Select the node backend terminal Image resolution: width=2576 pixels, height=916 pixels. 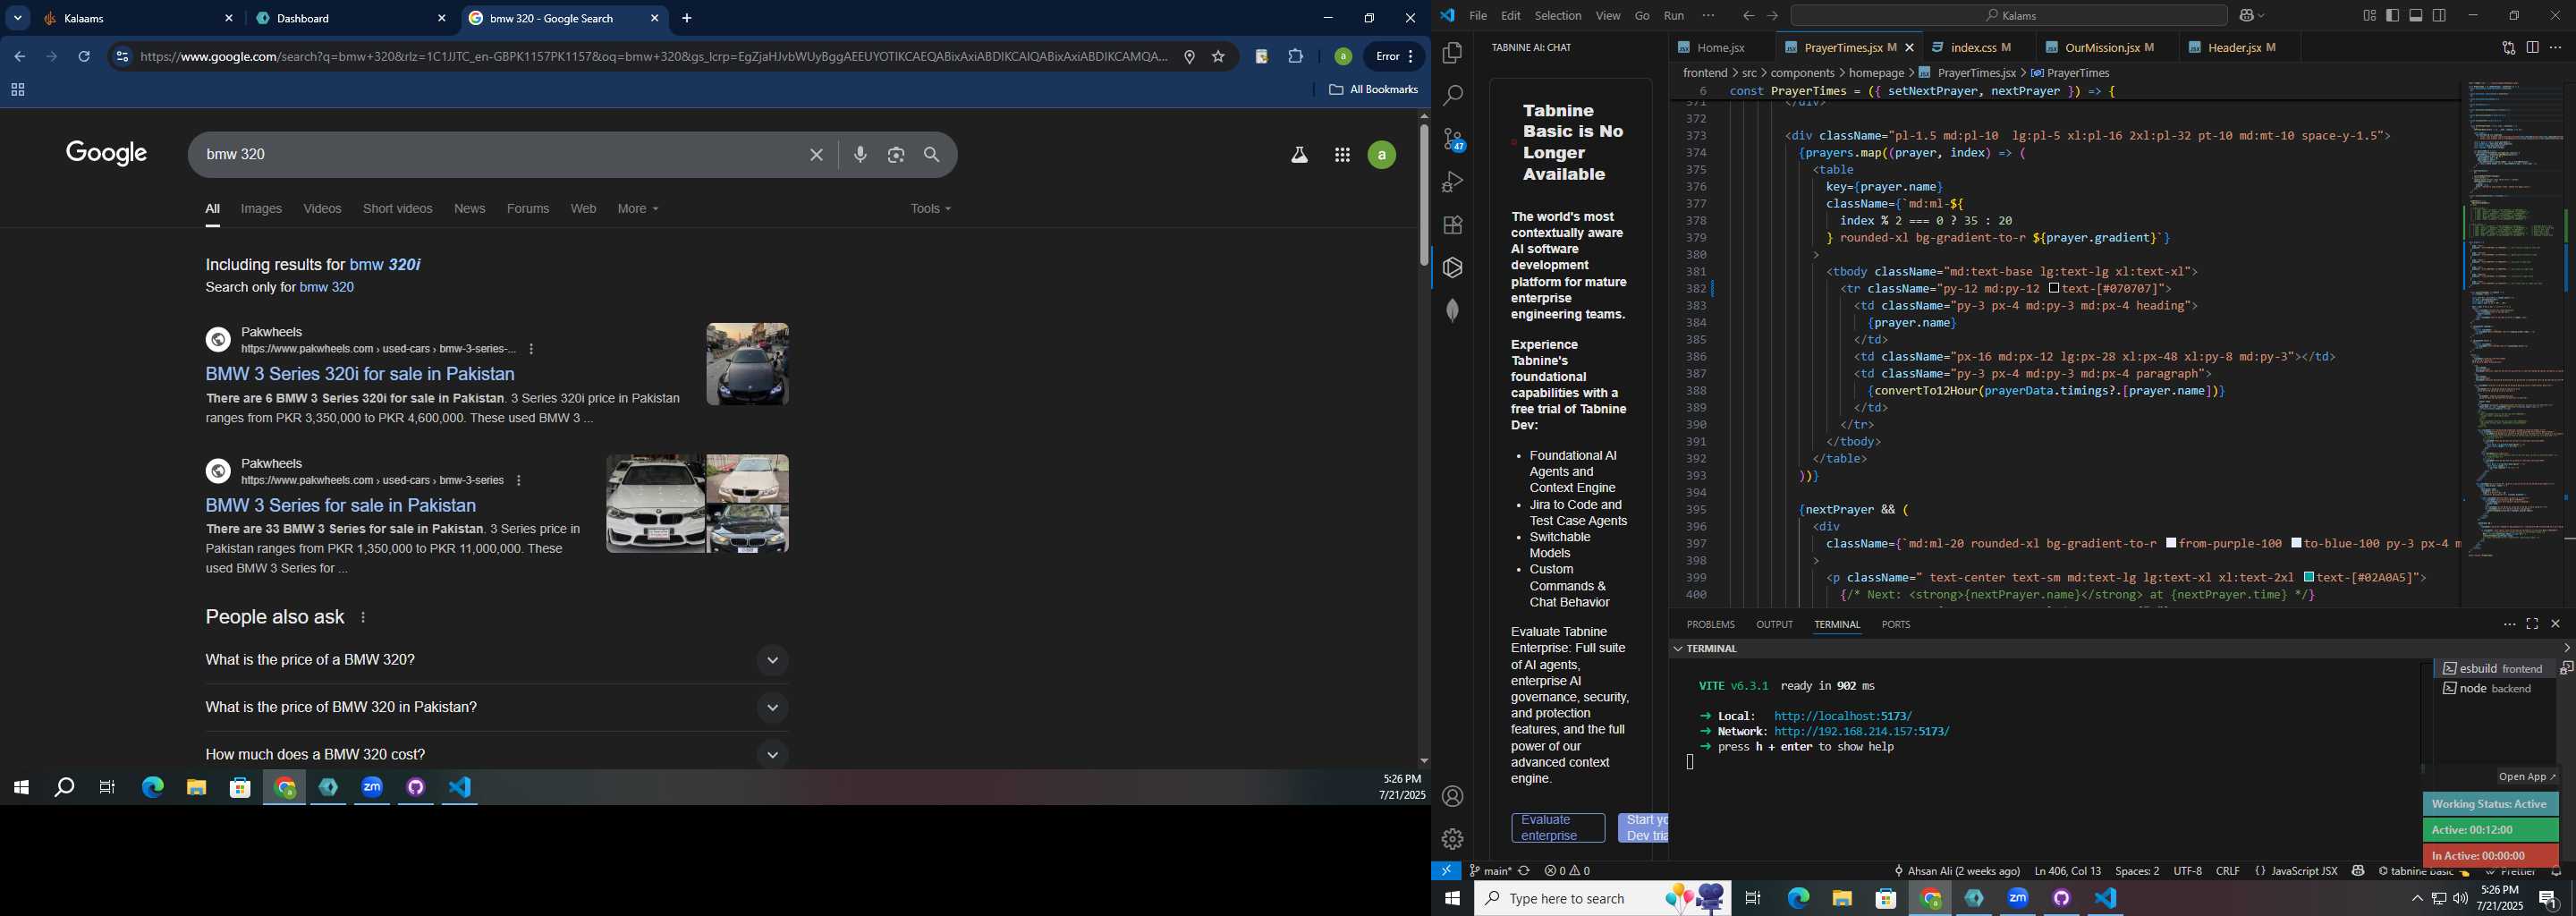(2496, 689)
